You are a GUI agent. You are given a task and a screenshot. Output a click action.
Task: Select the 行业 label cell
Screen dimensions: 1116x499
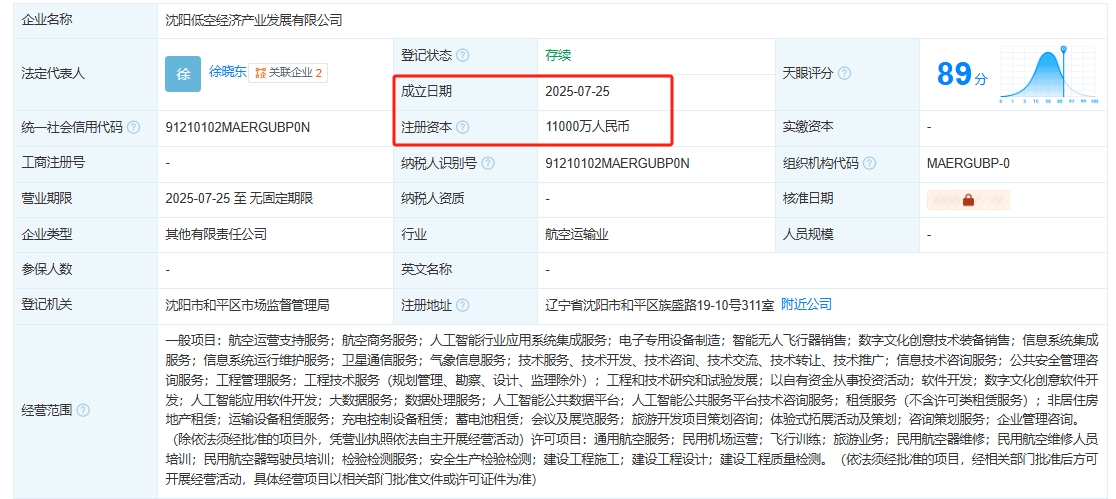tap(465, 234)
